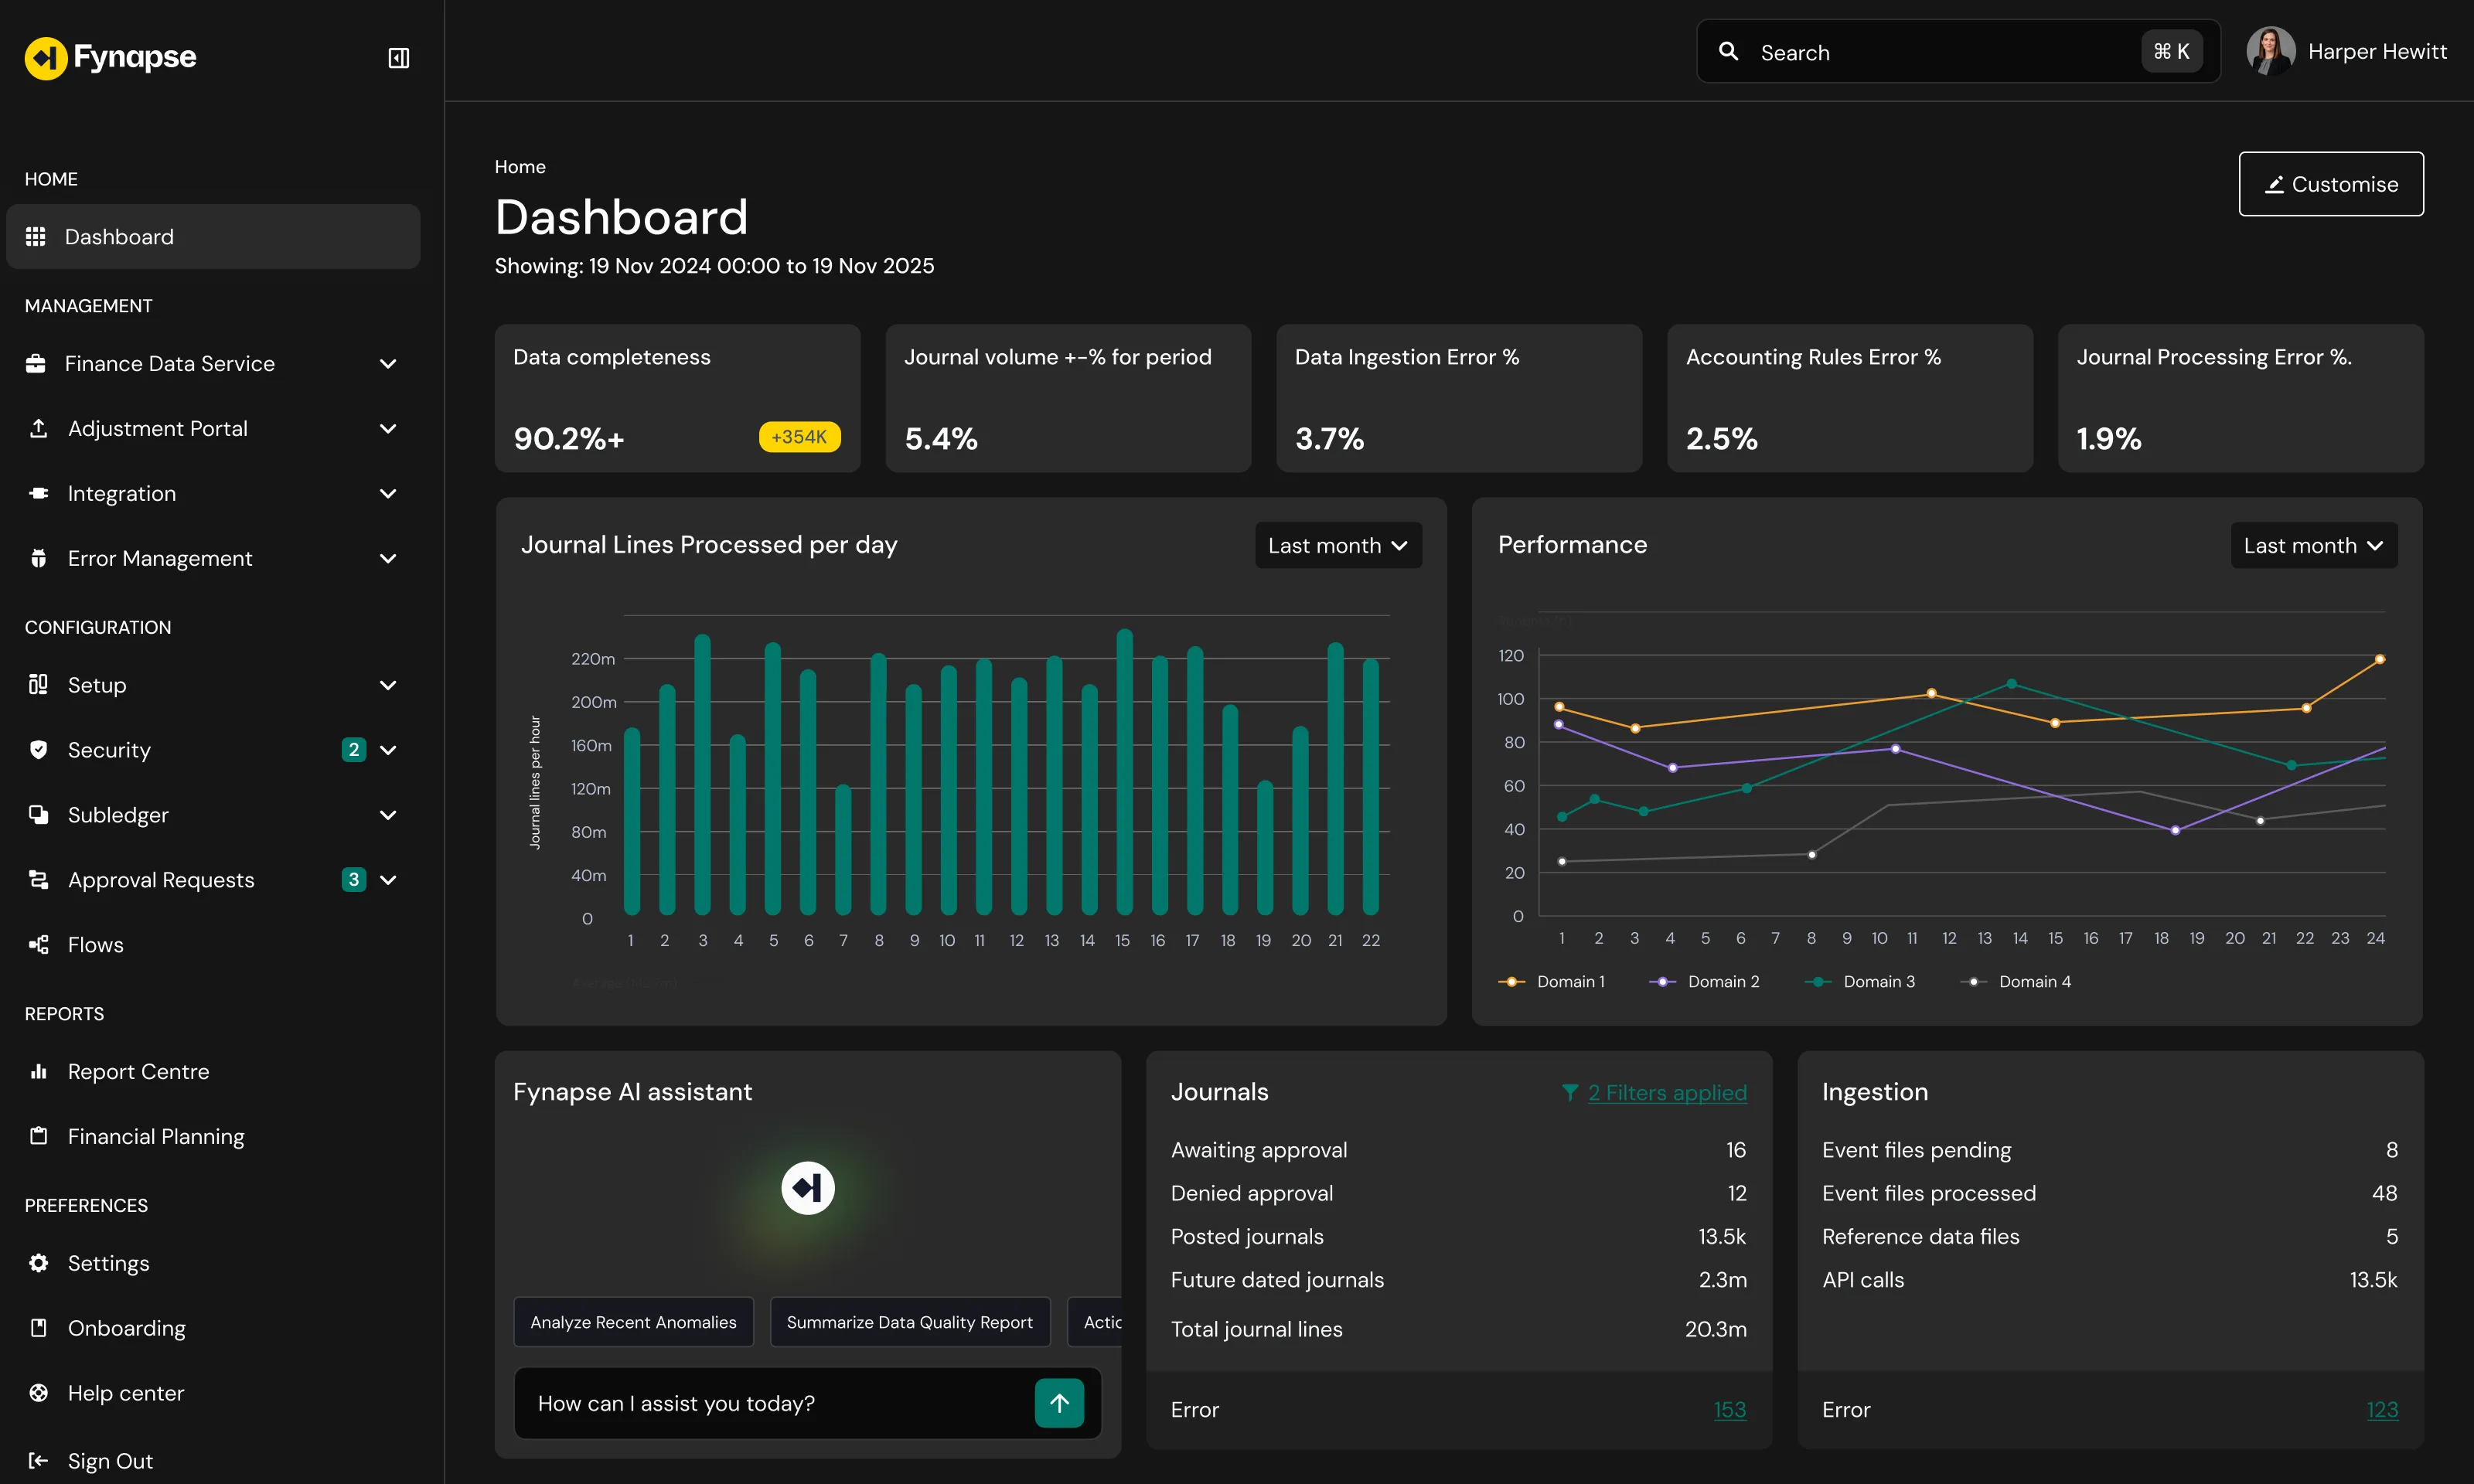Viewport: 2474px width, 1484px height.
Task: Click Harper Hewitt profile avatar
Action: [2269, 52]
